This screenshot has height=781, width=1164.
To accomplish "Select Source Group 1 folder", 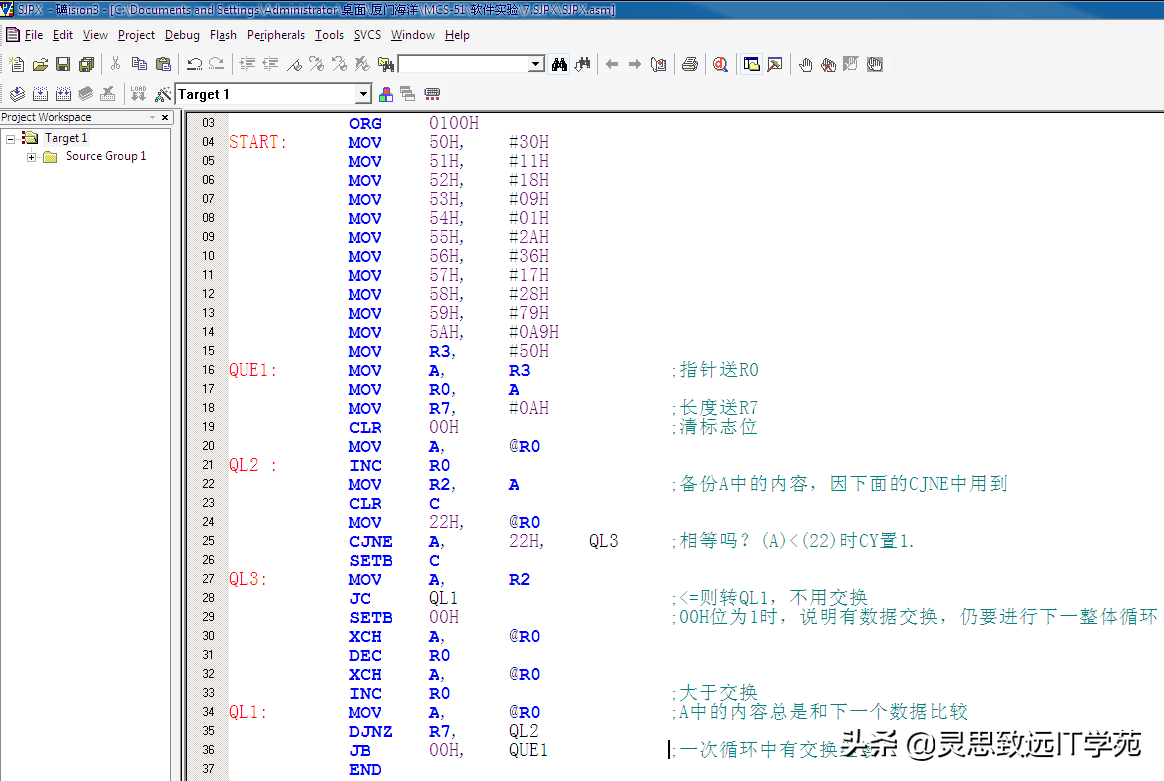I will pyautogui.click(x=105, y=156).
